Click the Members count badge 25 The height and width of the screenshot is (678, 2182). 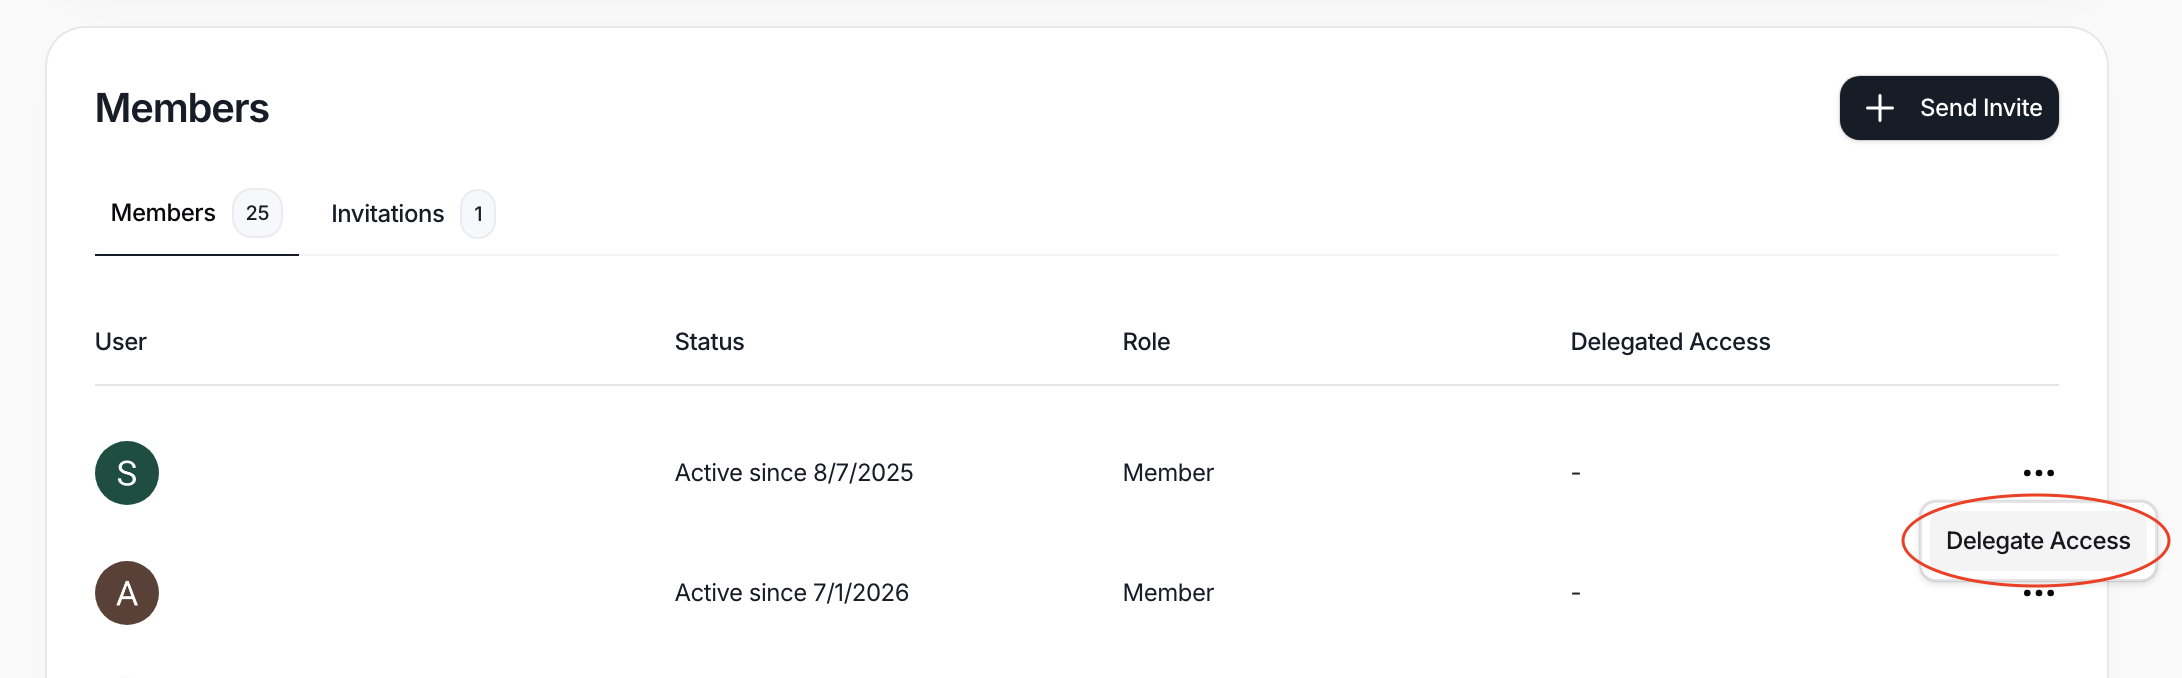(x=257, y=213)
